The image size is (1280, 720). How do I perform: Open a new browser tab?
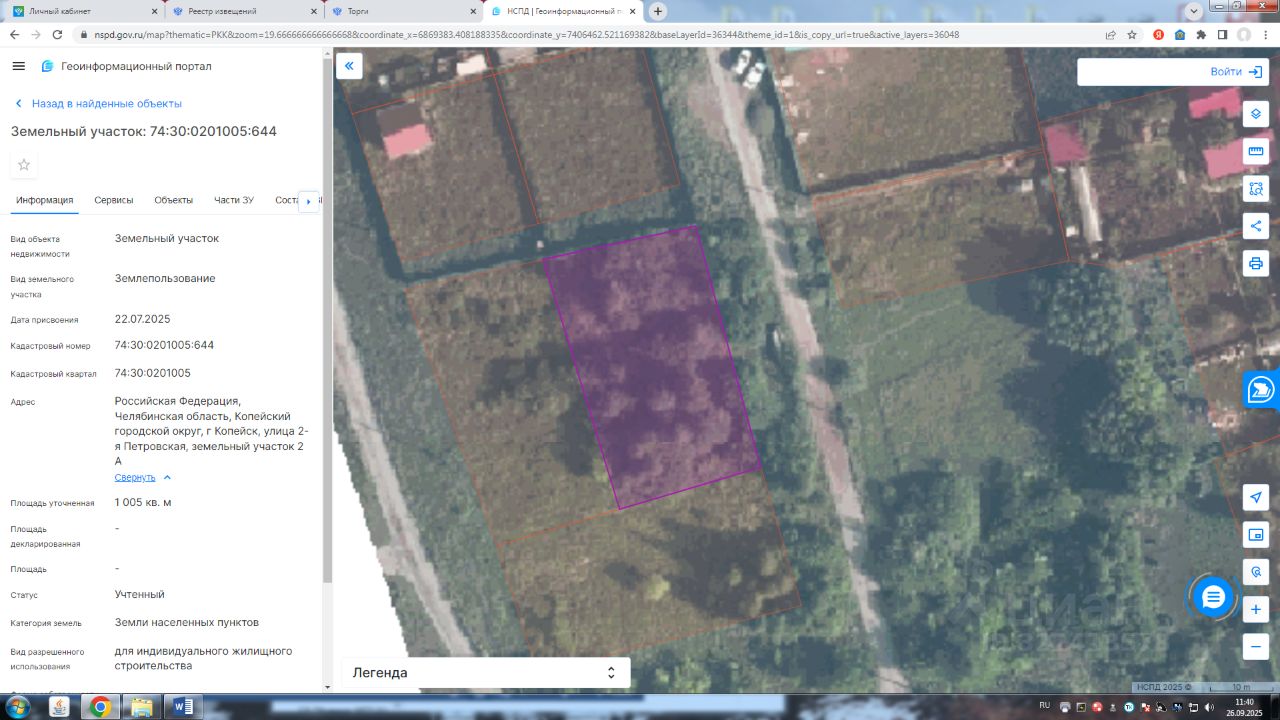click(658, 11)
